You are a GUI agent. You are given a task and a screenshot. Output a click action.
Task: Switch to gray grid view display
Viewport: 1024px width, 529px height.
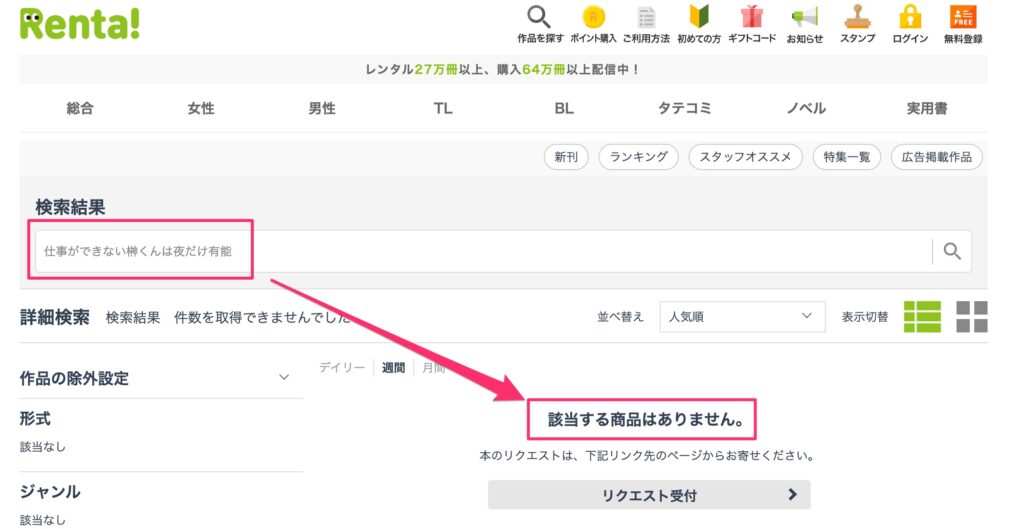tap(971, 316)
